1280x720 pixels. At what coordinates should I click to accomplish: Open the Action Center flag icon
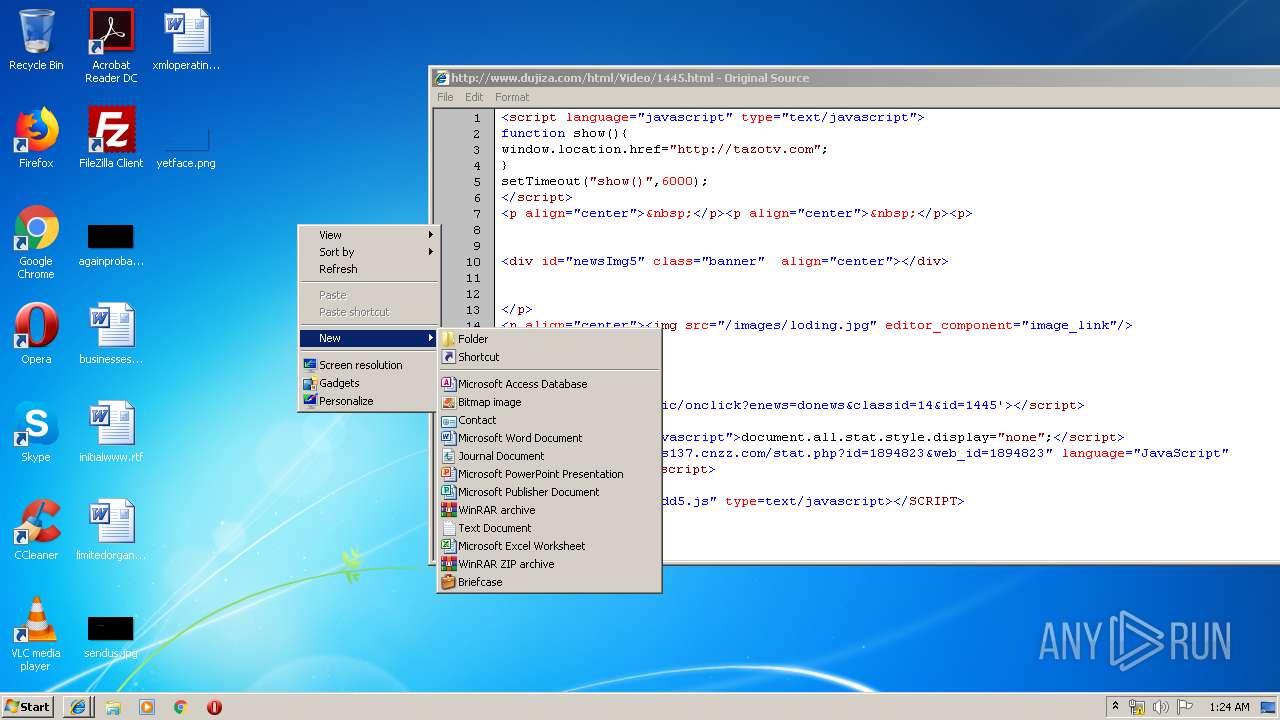tap(1185, 707)
